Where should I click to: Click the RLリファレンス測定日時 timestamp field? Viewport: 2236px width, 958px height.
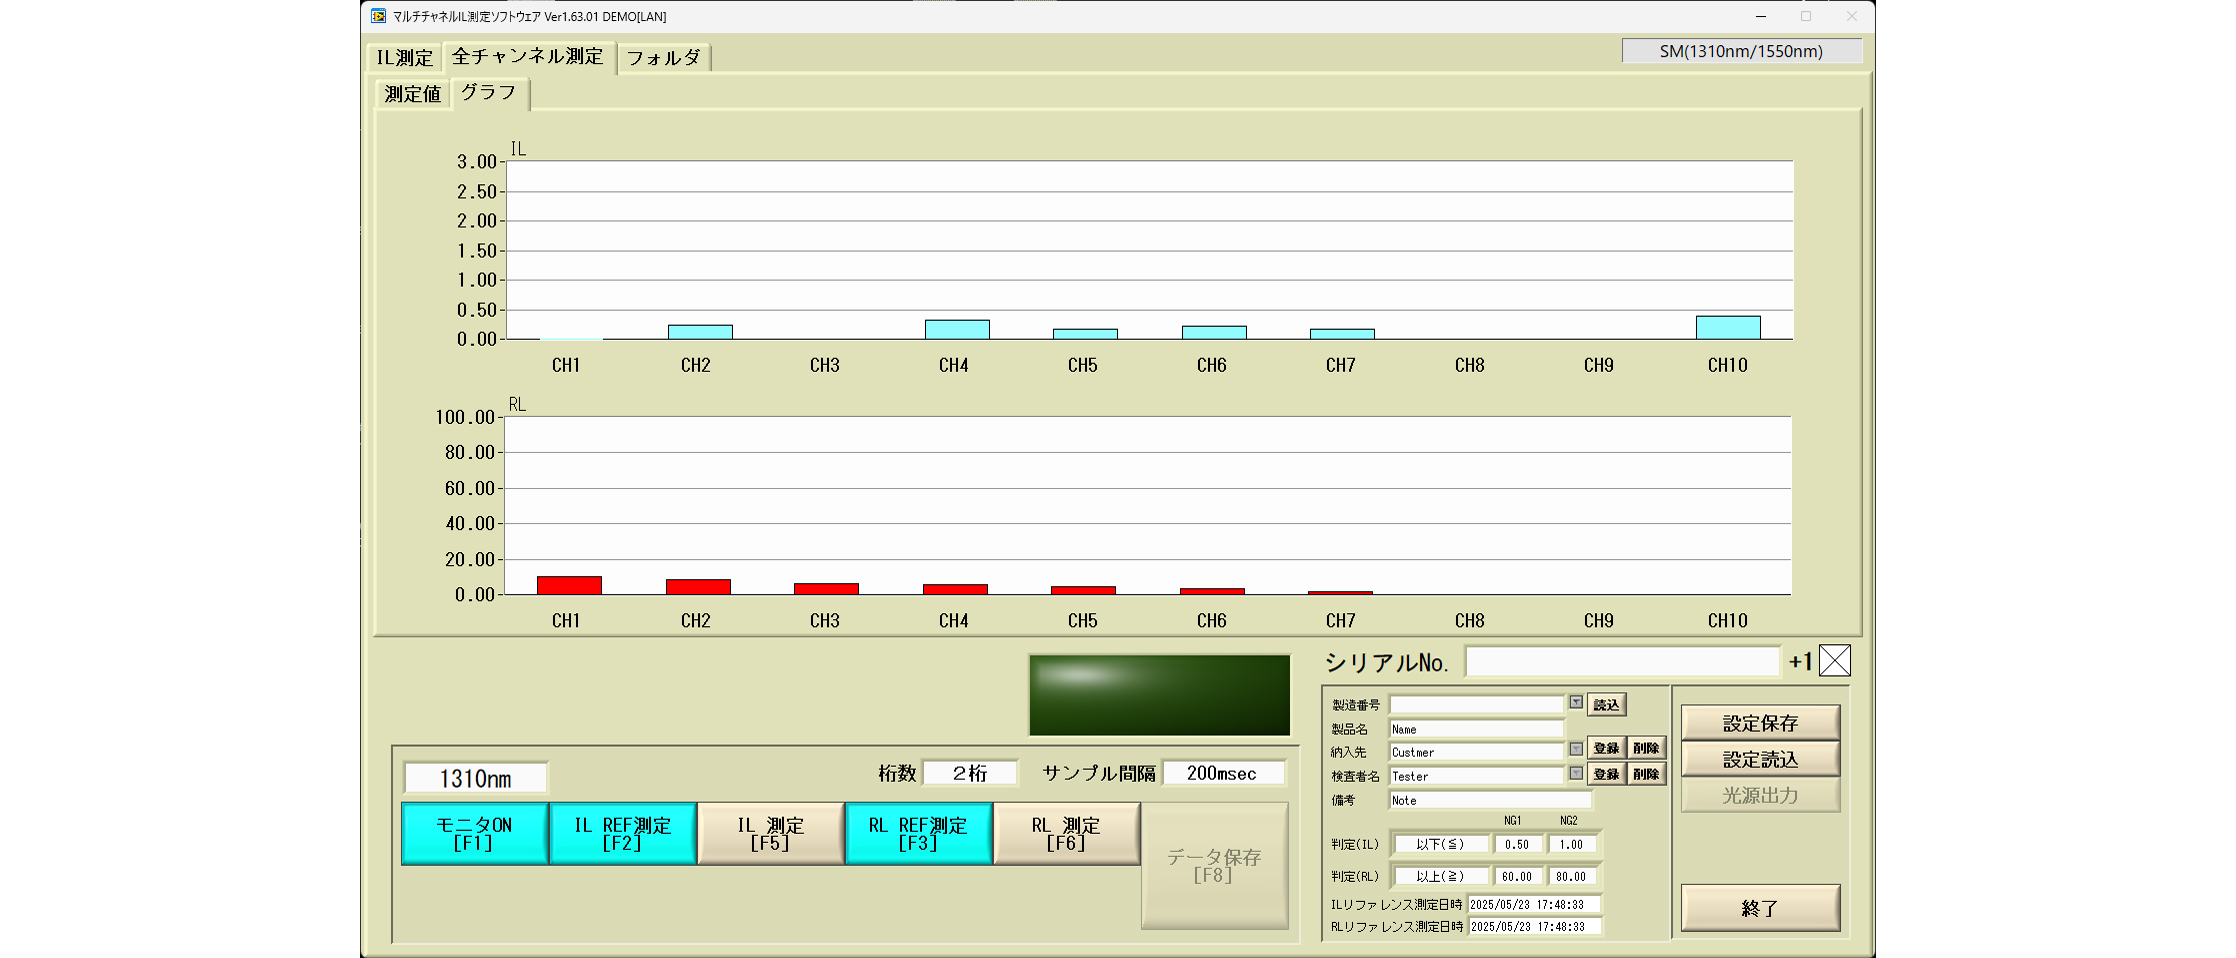(1534, 927)
